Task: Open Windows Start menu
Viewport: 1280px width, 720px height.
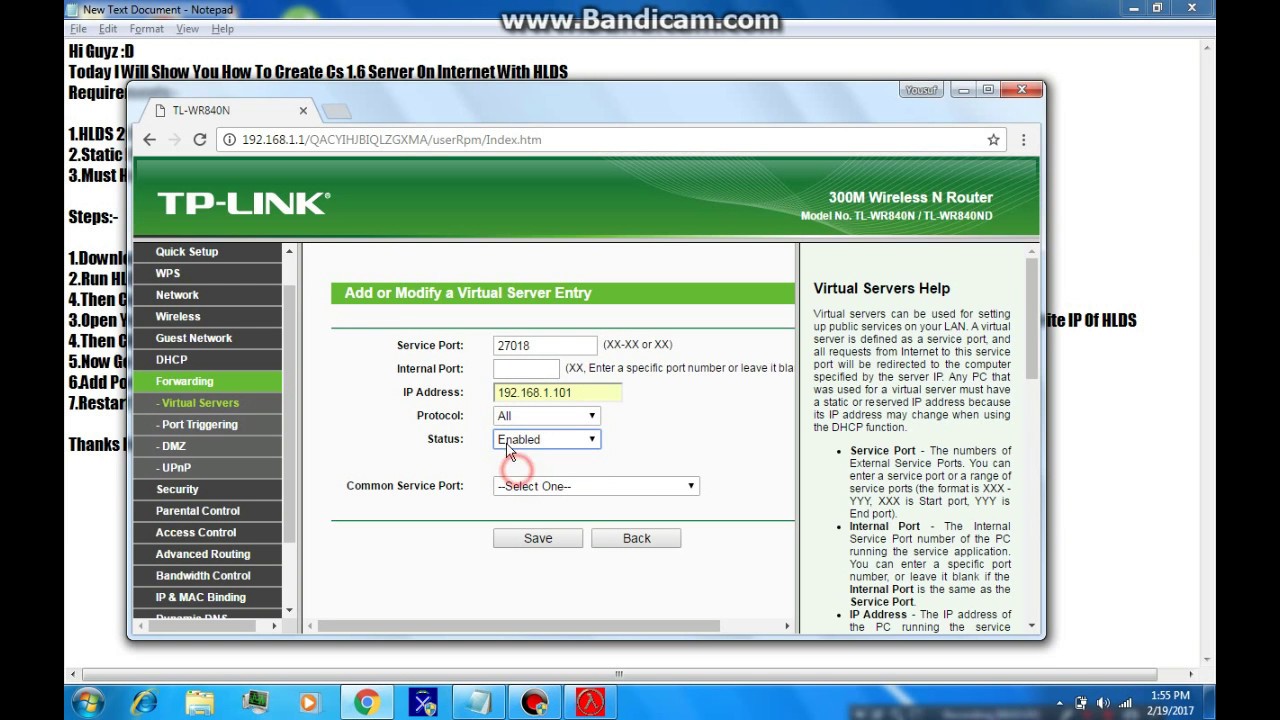Action: point(88,702)
